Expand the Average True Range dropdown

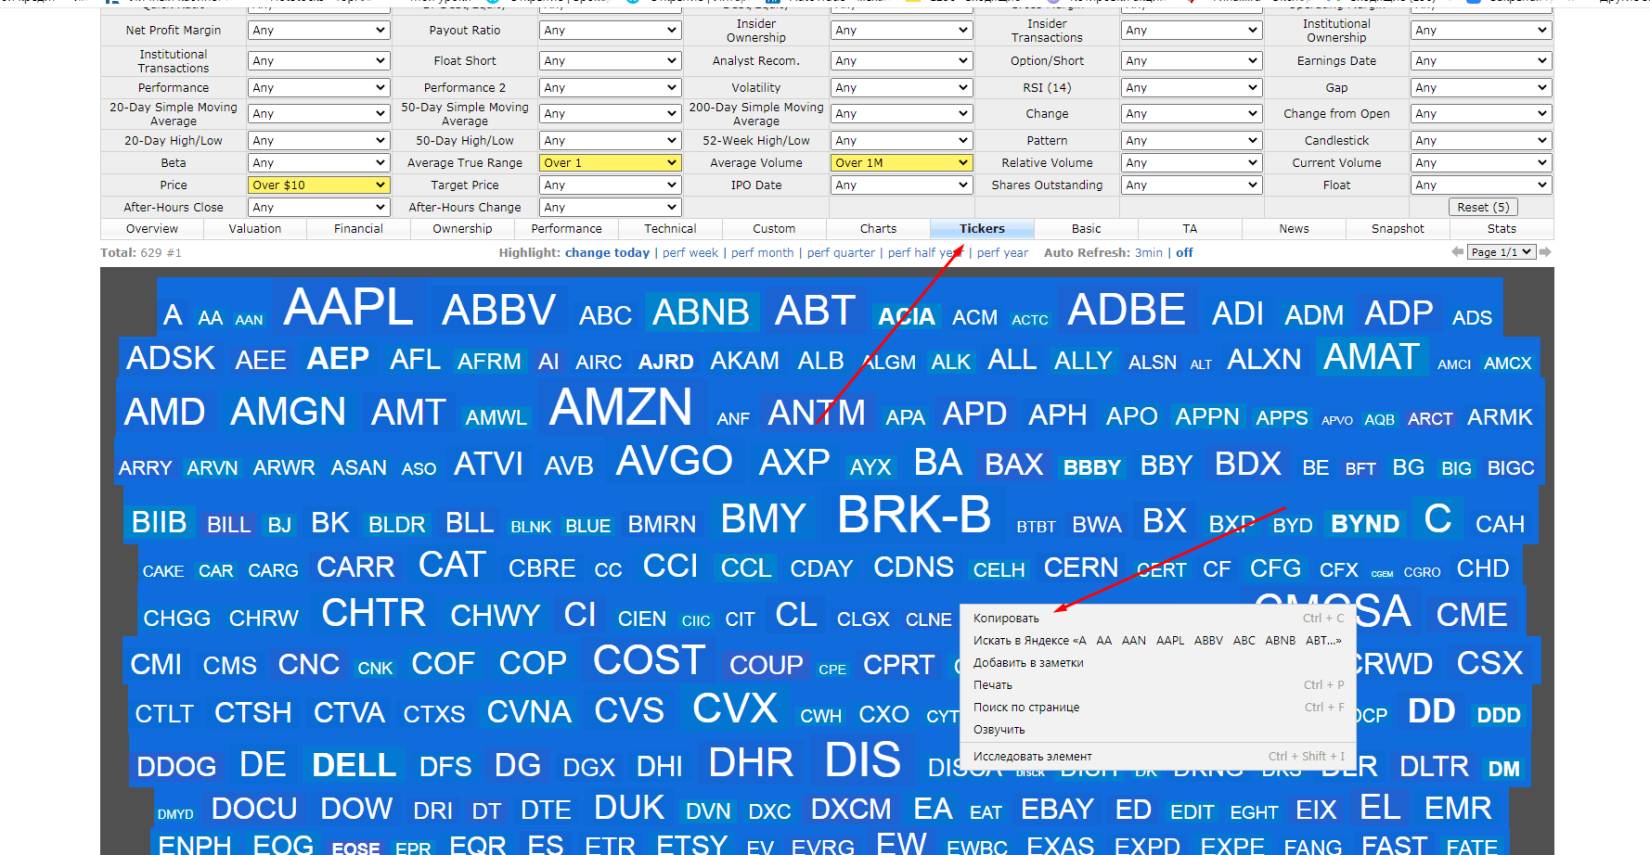click(x=609, y=163)
